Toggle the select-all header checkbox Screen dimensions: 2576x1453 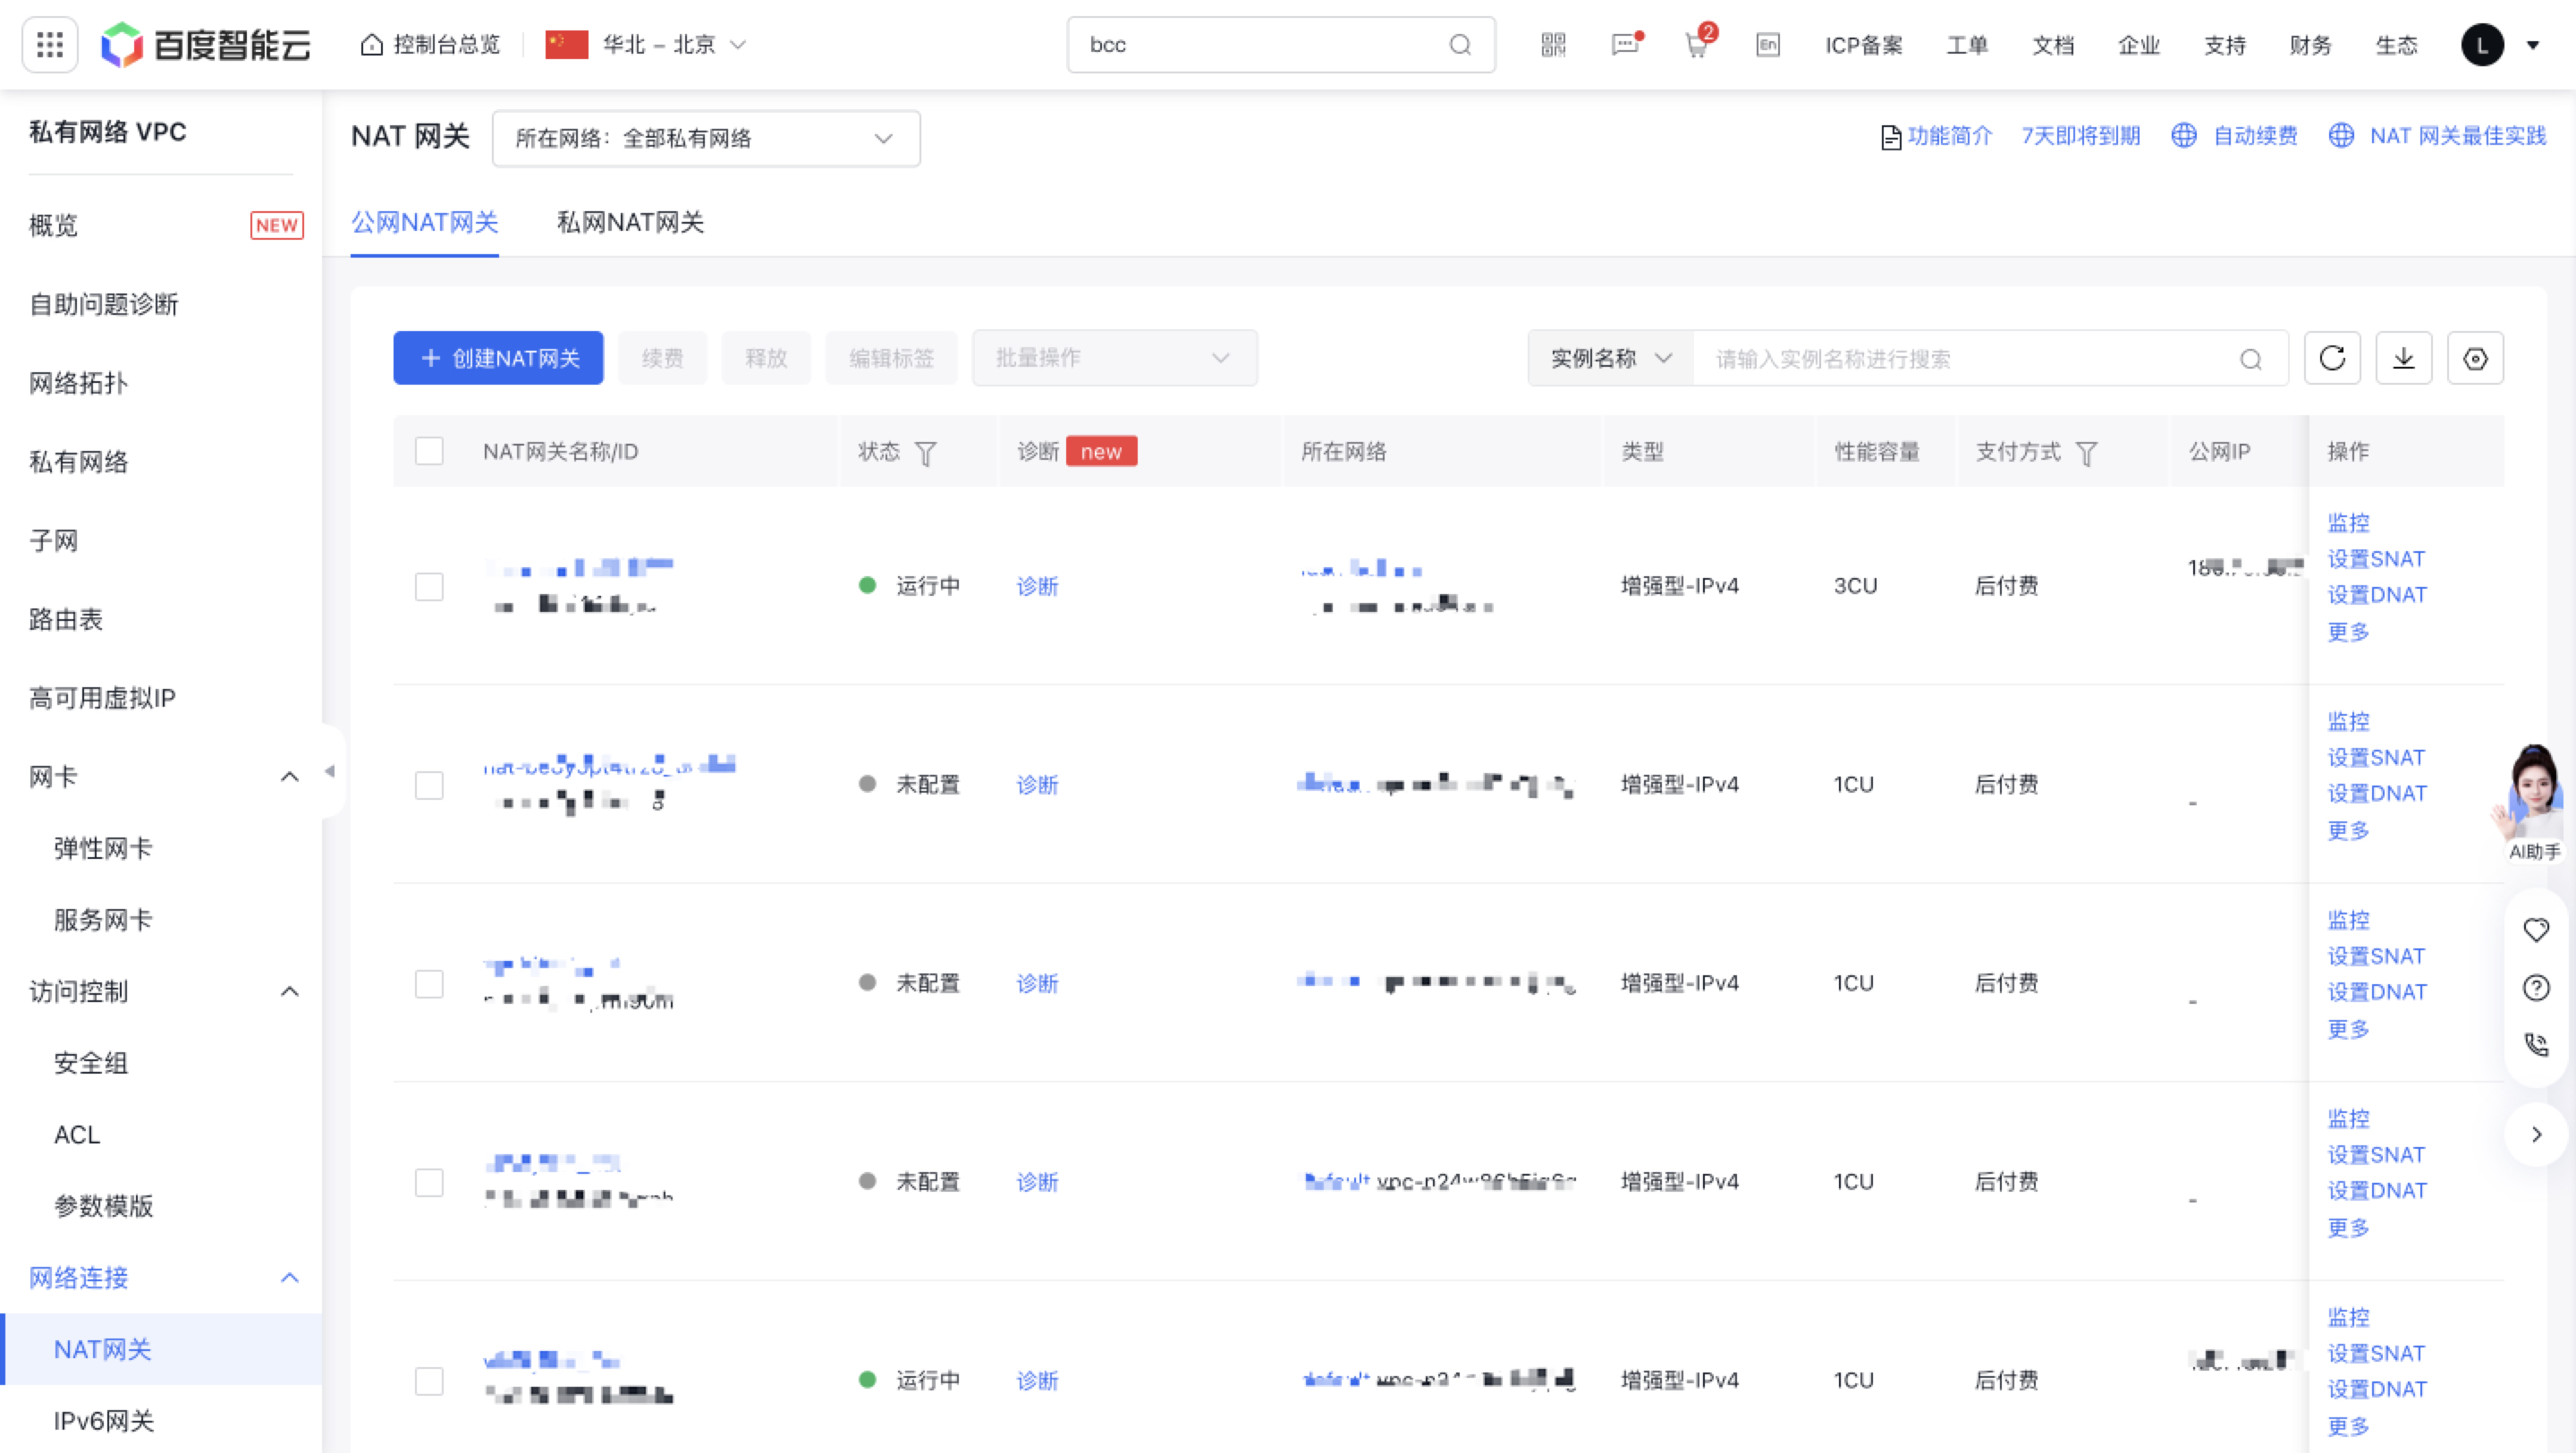coord(429,451)
